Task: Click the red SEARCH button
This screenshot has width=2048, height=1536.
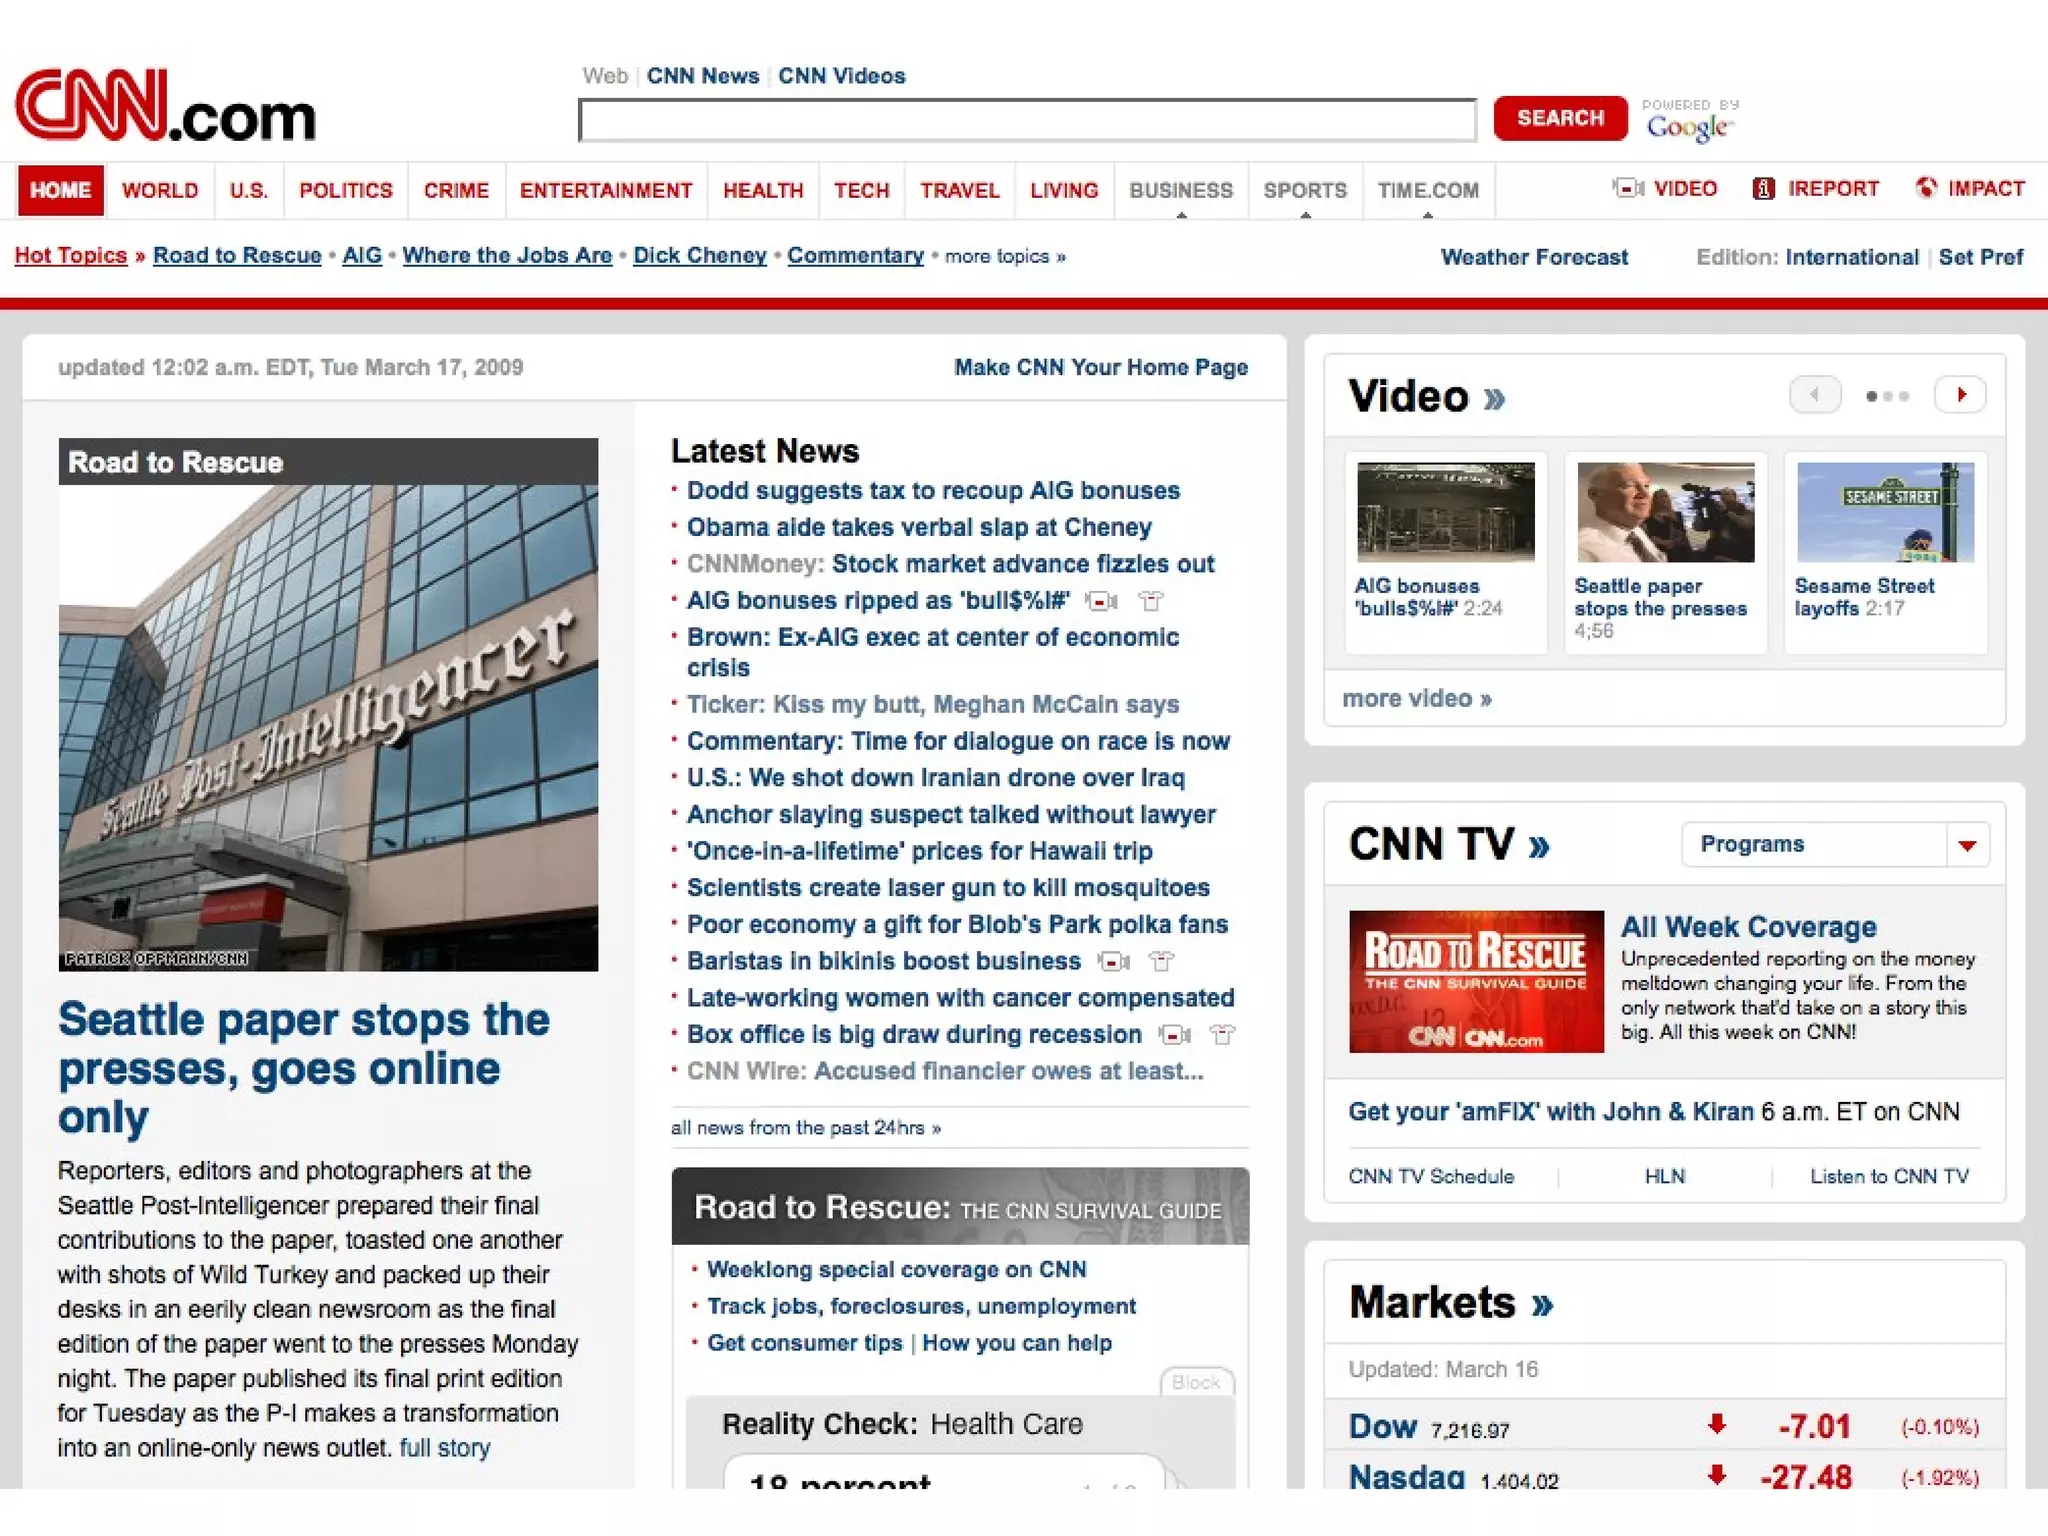Action: [1560, 118]
